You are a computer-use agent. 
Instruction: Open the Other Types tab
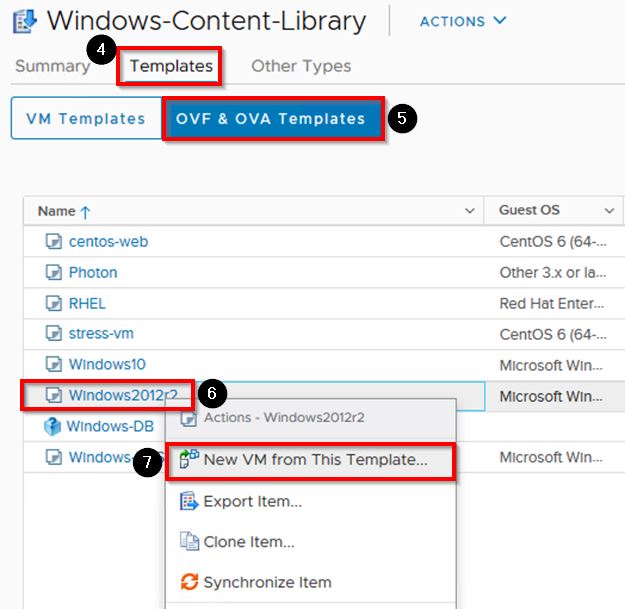pyautogui.click(x=301, y=66)
